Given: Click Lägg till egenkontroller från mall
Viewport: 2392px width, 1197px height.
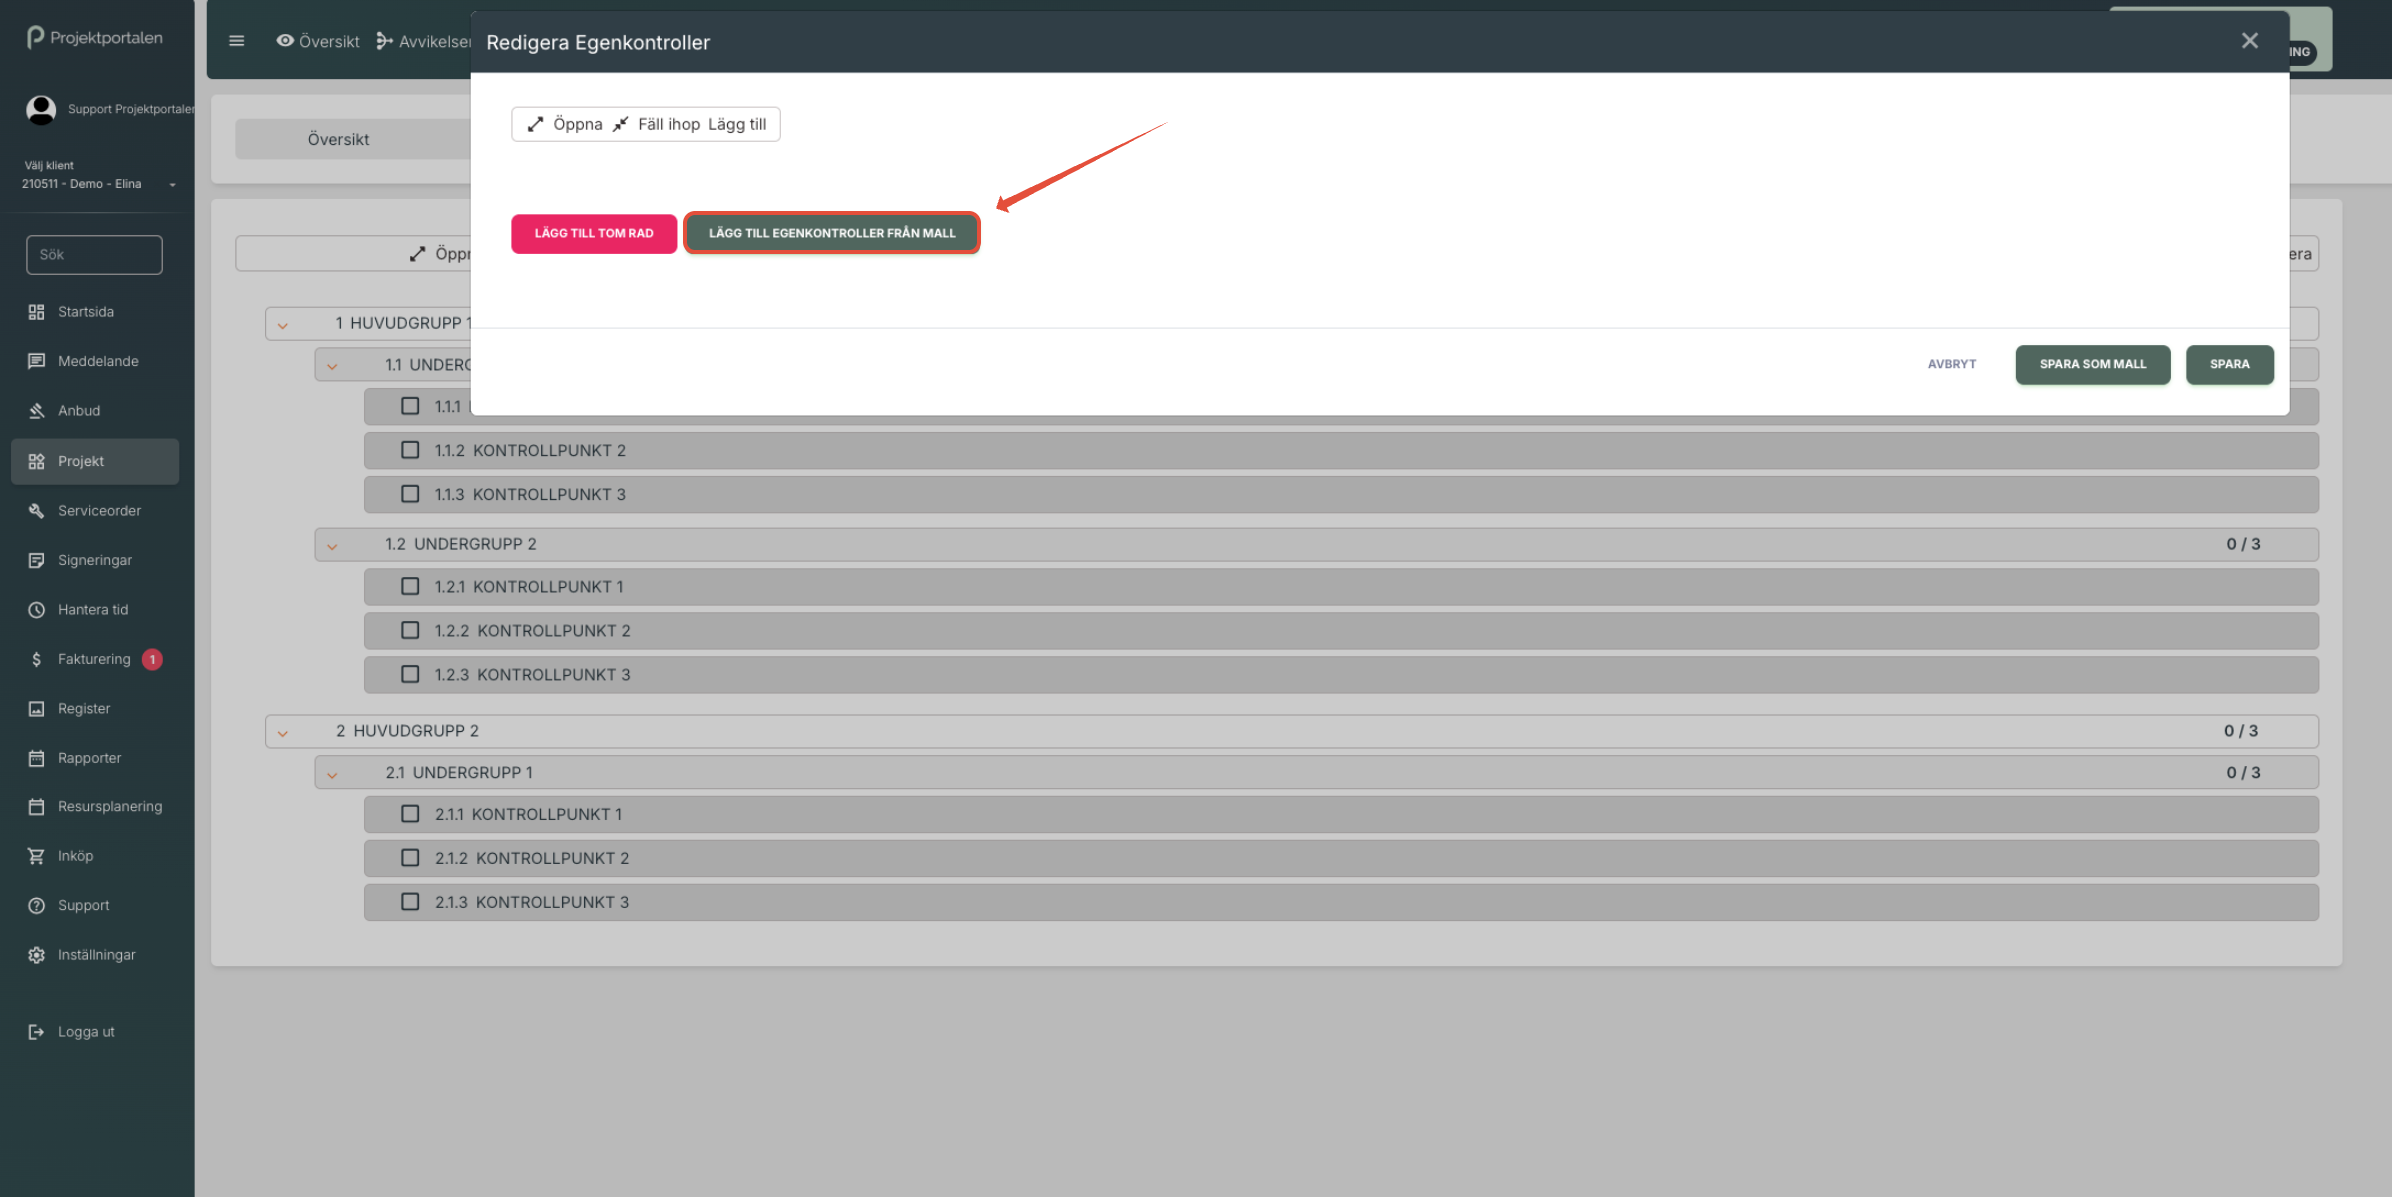Looking at the screenshot, I should click(831, 233).
